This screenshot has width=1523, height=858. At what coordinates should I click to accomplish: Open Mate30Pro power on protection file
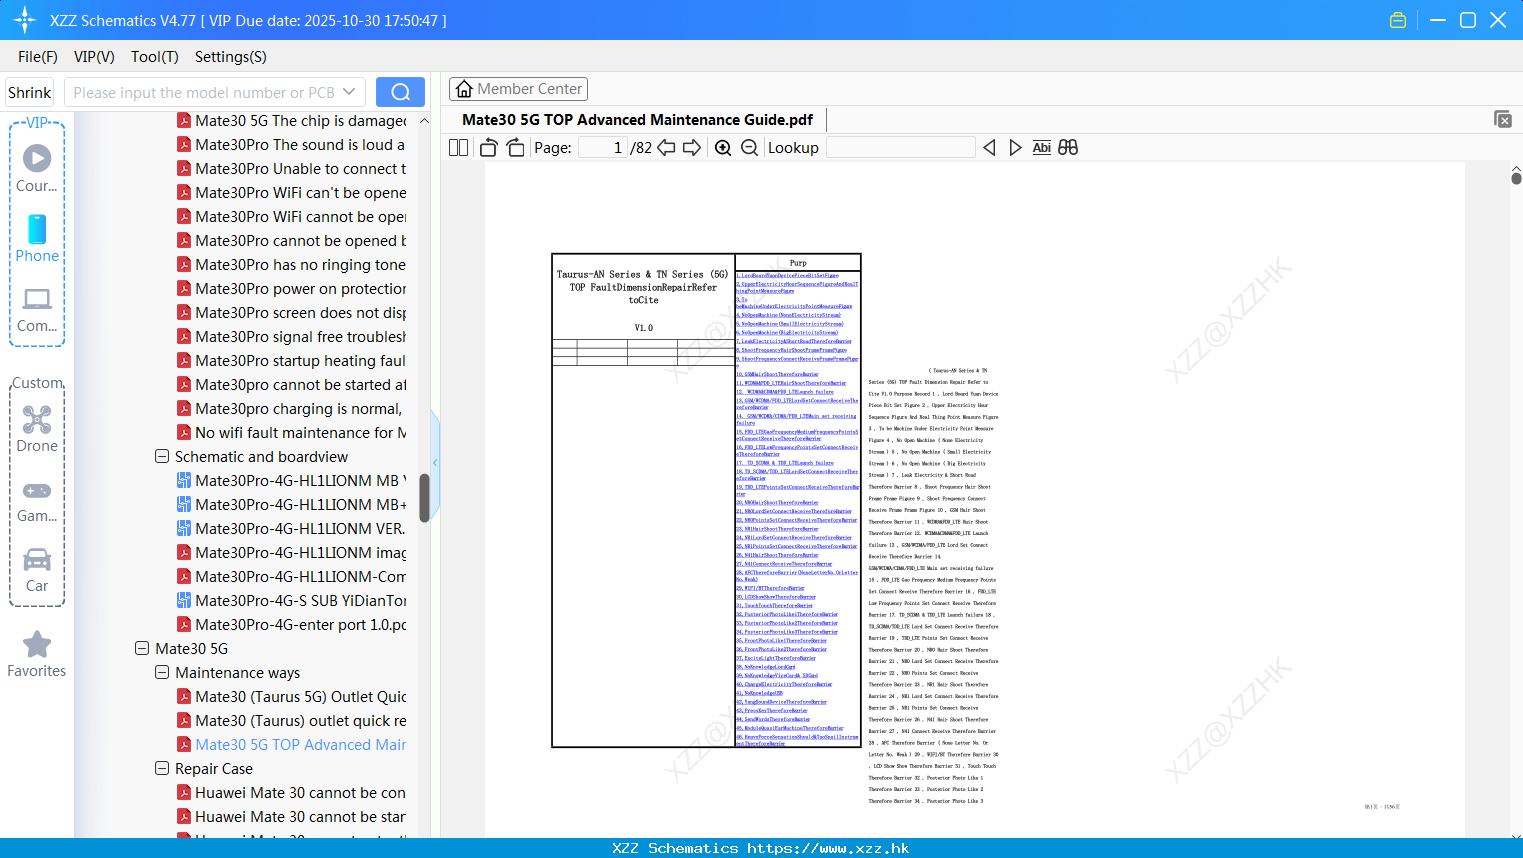pyautogui.click(x=292, y=289)
